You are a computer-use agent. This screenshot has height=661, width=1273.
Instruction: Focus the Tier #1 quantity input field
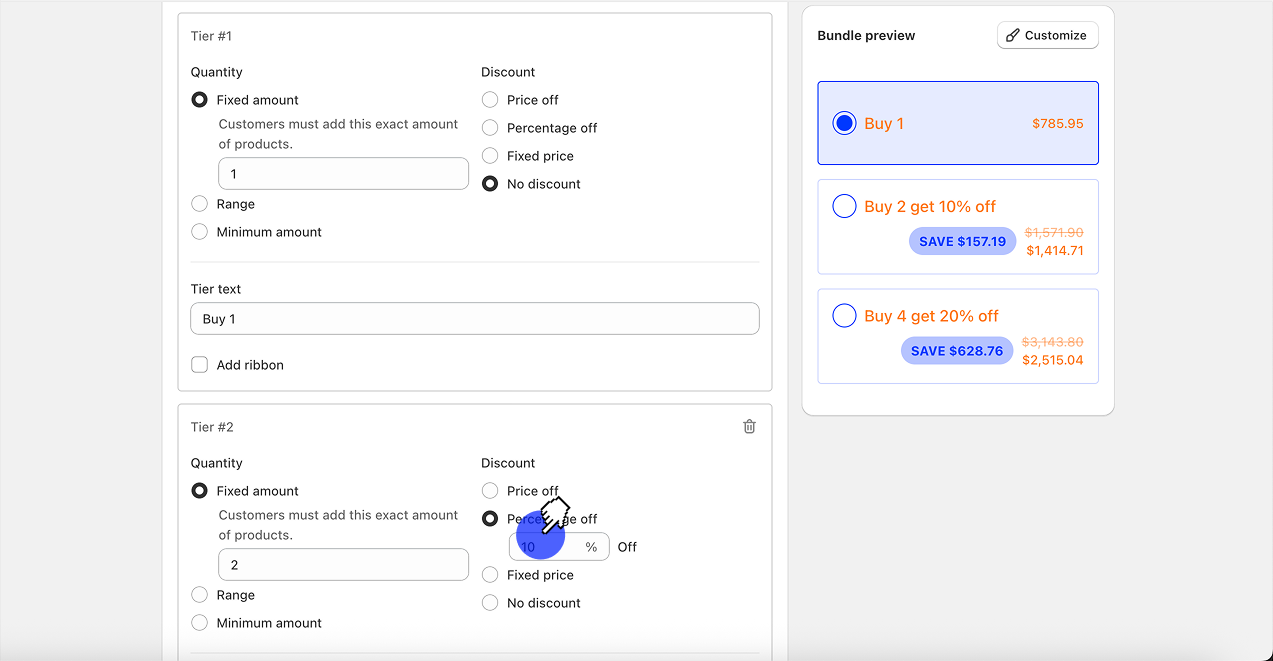coord(343,174)
